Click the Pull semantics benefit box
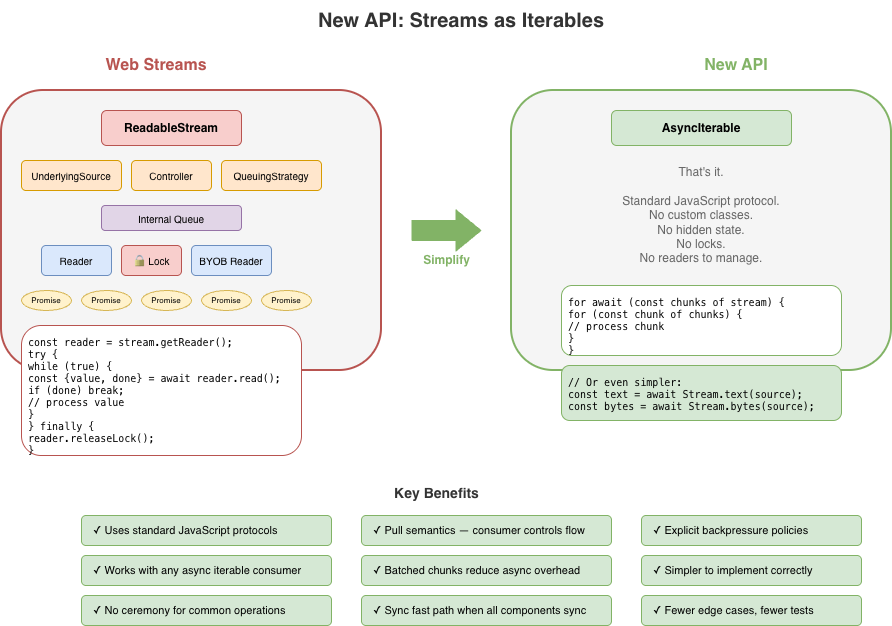892x626 pixels. click(x=486, y=530)
